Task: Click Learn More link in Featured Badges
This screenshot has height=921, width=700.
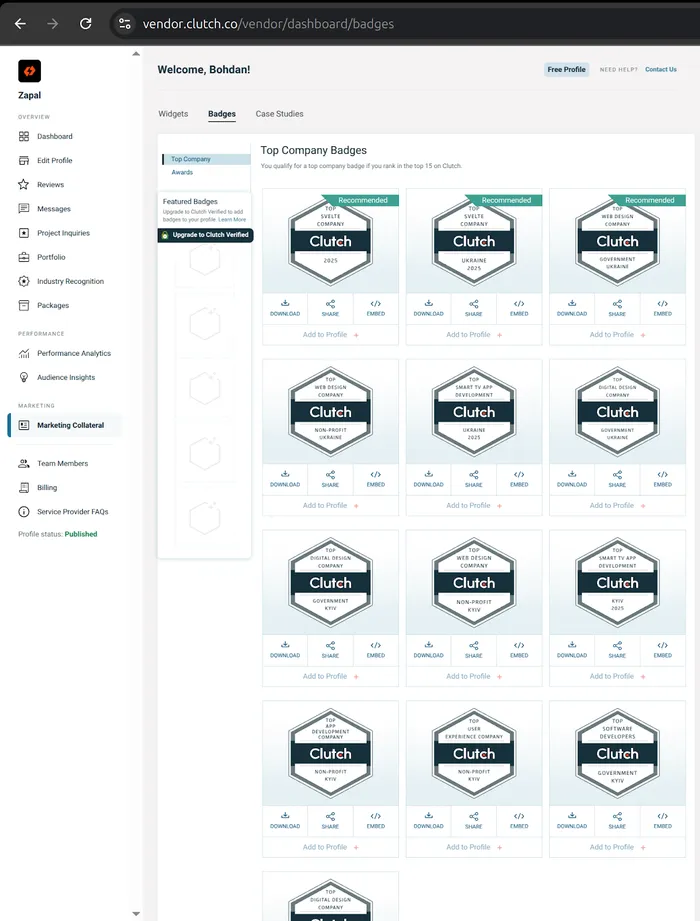Action: click(x=232, y=220)
